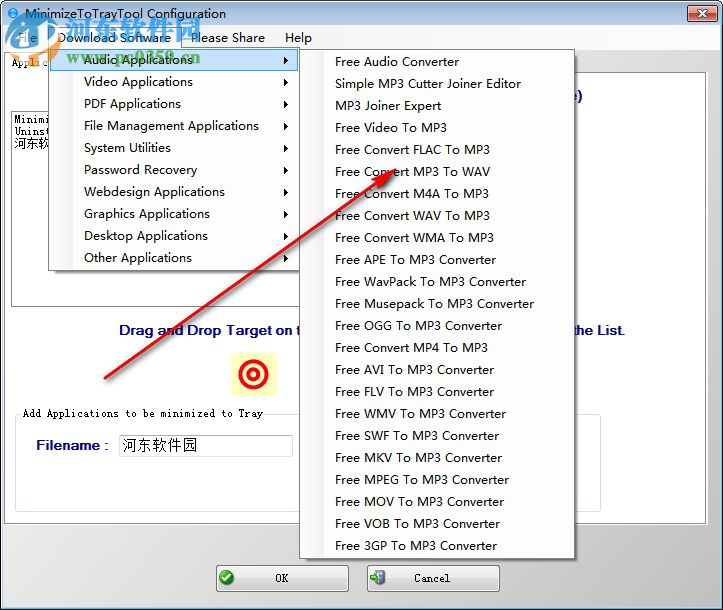Image resolution: width=723 pixels, height=610 pixels.
Task: Expand arrow next to Video Applications
Action: (286, 83)
